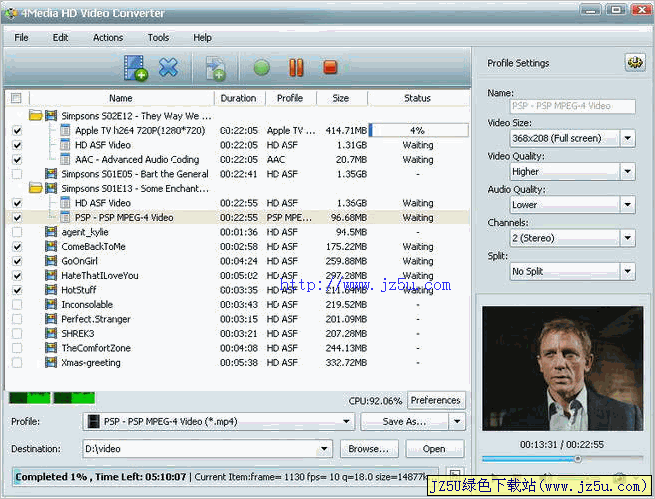Click the video preview thumbnail

click(562, 368)
